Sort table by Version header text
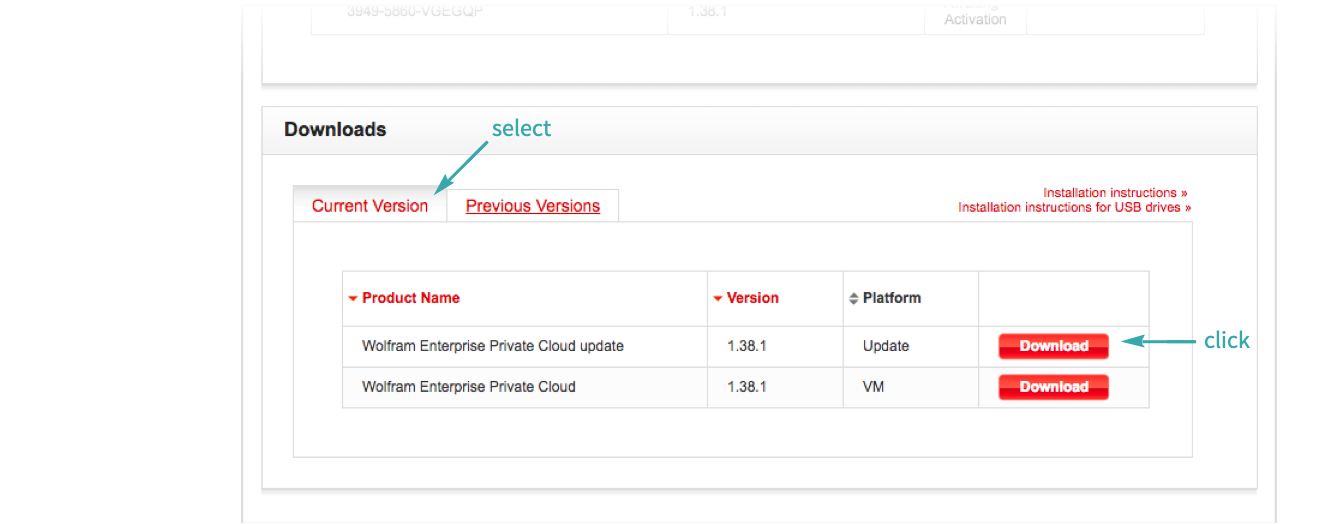 752,298
